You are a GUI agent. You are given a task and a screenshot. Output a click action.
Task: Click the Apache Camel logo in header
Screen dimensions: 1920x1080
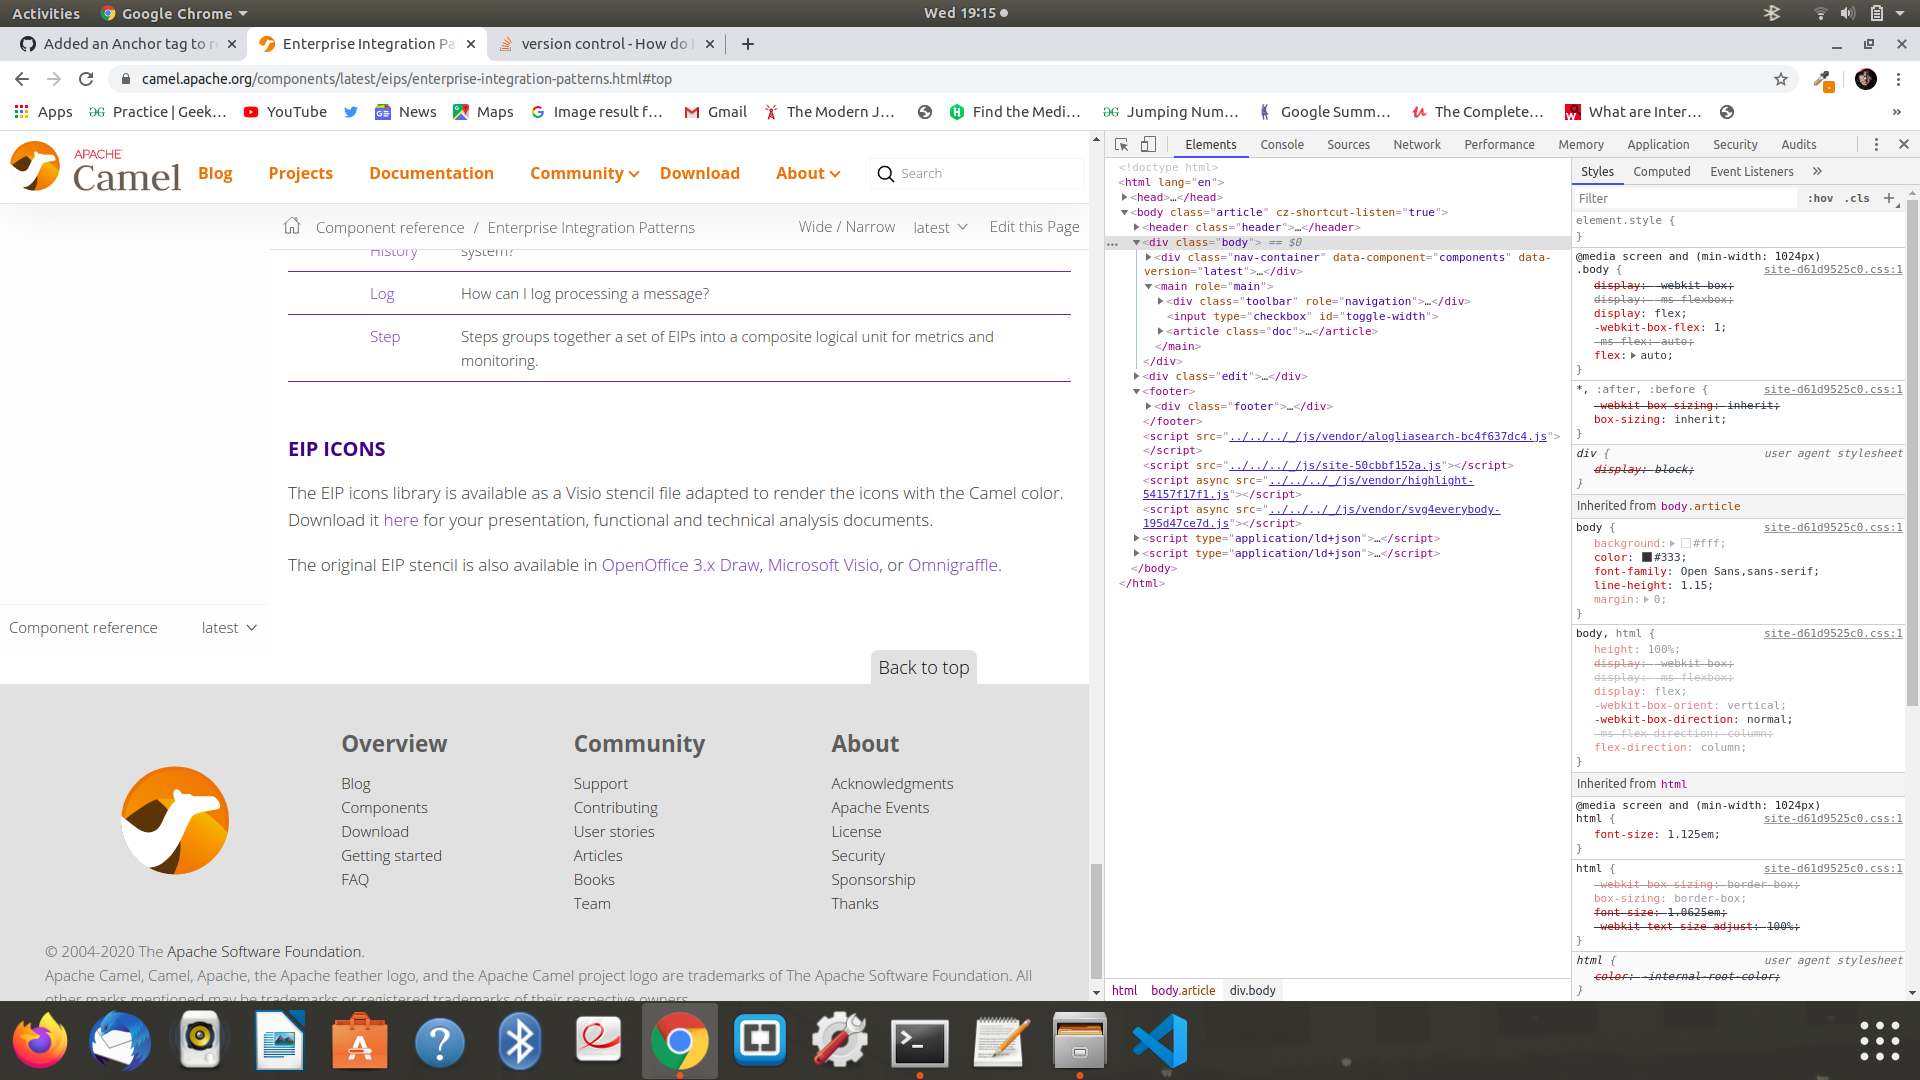[96, 168]
